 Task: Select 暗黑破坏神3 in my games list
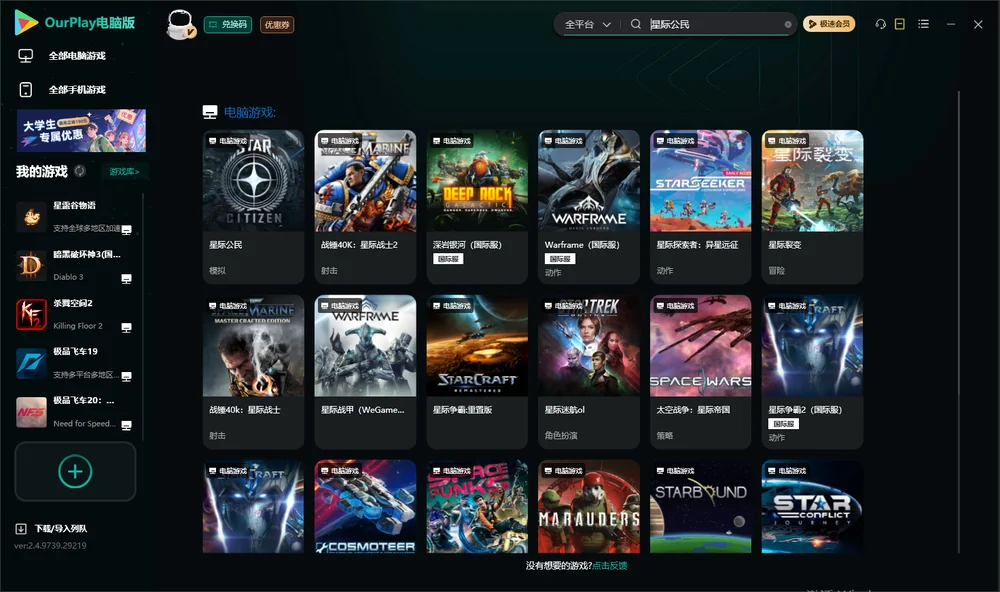[75, 265]
